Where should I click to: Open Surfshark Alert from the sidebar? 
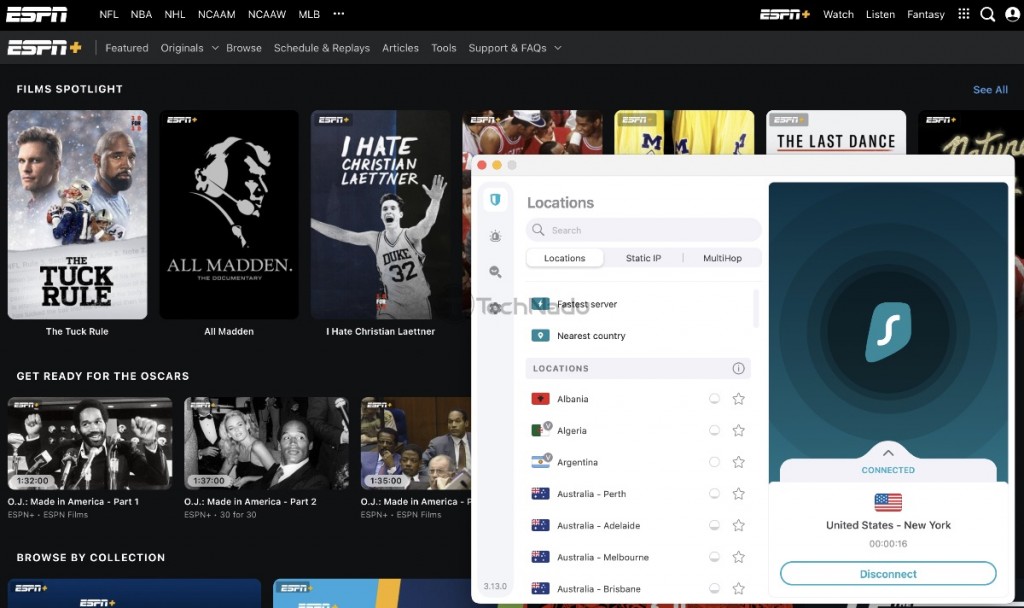click(x=495, y=236)
